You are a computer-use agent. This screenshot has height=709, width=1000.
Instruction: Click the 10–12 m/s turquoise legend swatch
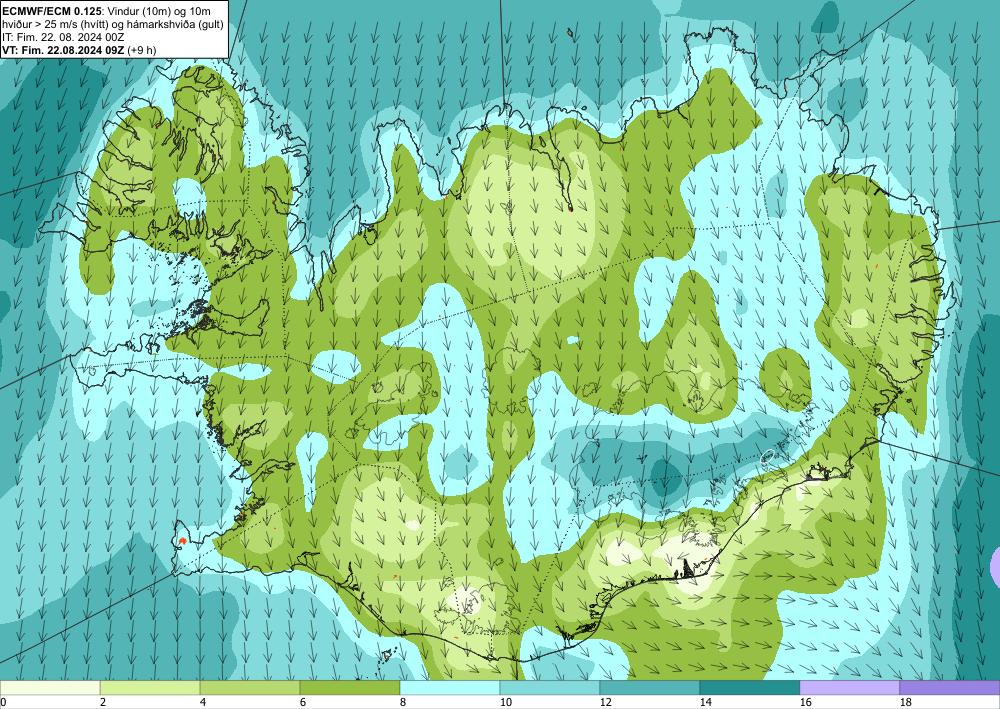(550, 688)
